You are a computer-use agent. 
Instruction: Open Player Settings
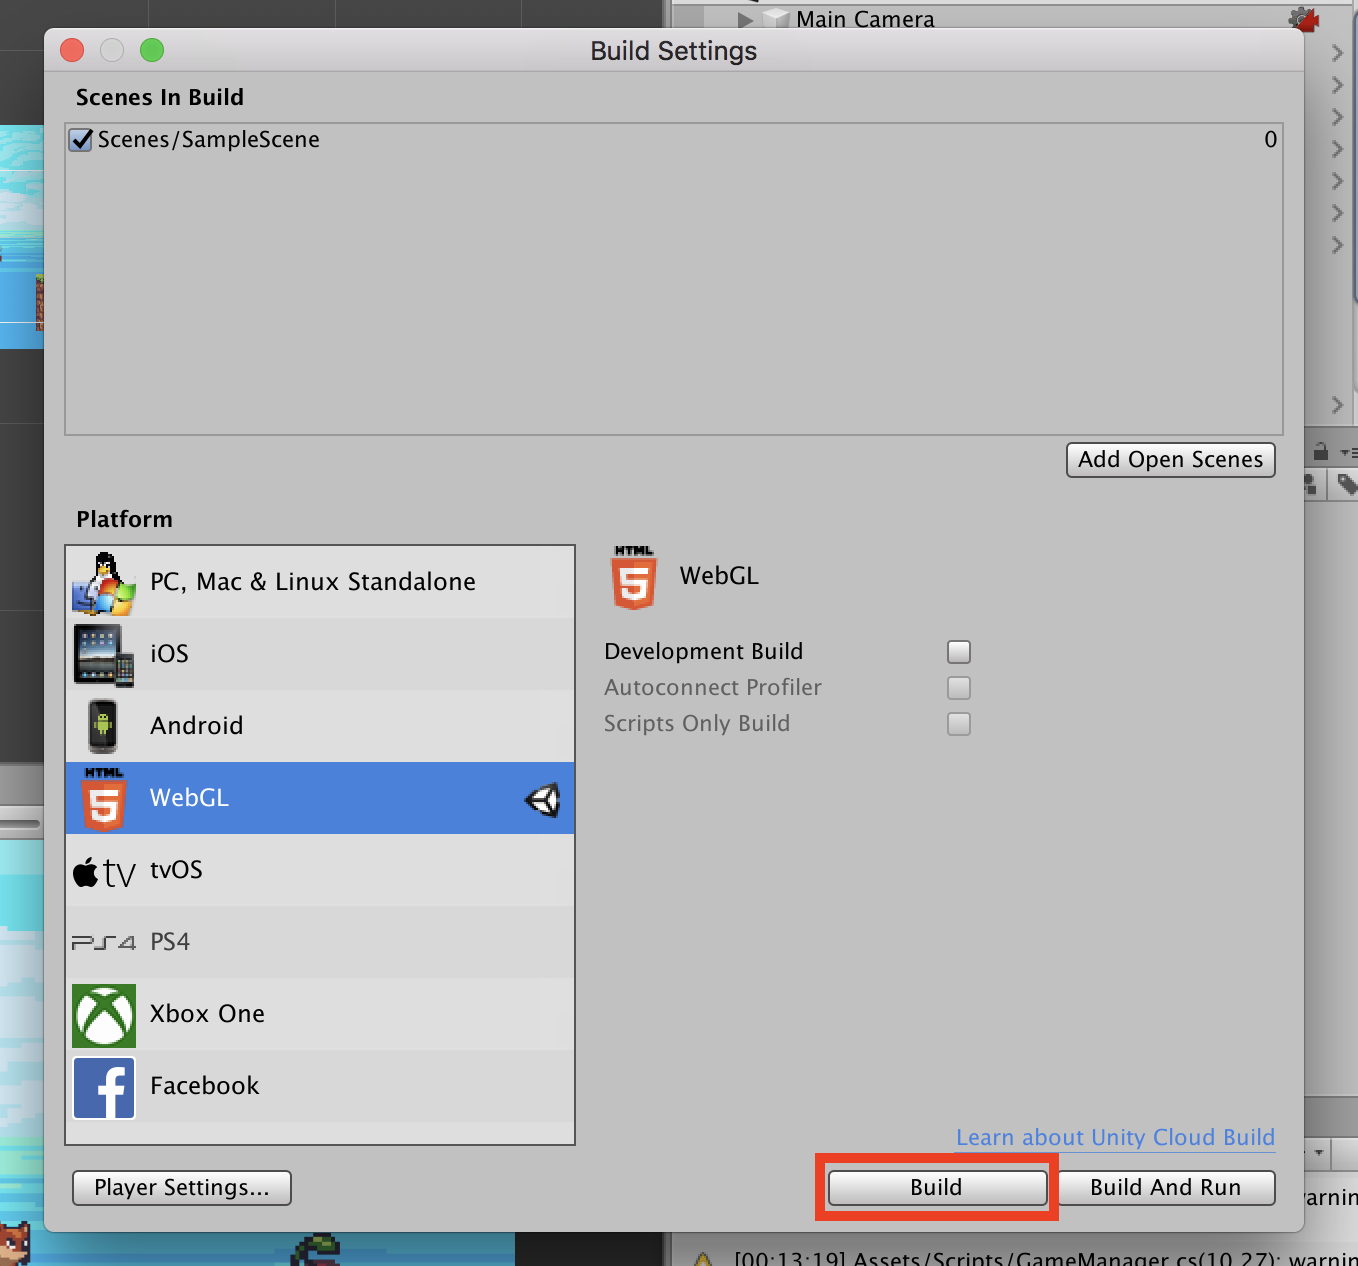(x=182, y=1188)
